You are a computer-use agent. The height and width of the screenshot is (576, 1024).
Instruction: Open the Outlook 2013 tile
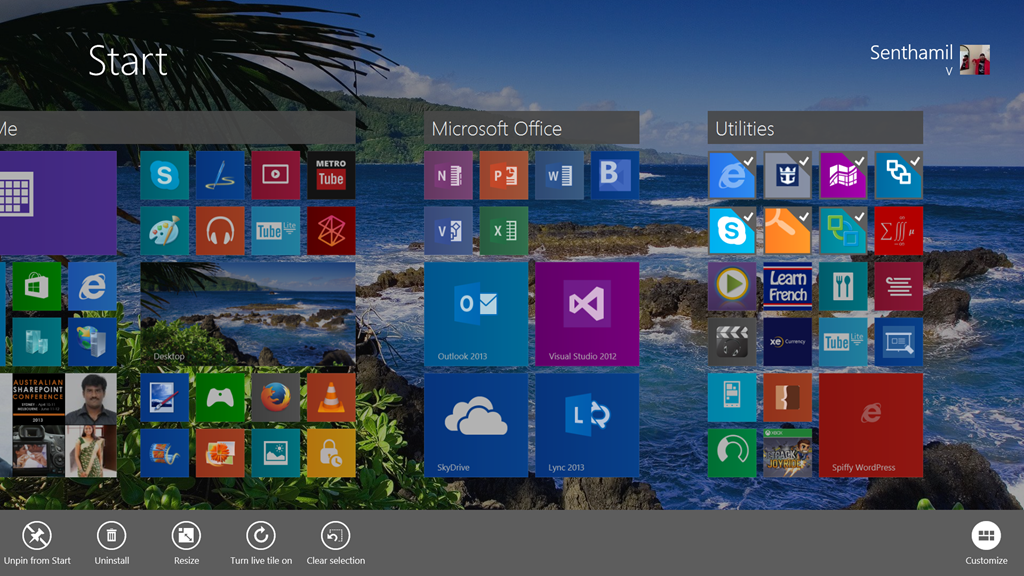[476, 314]
